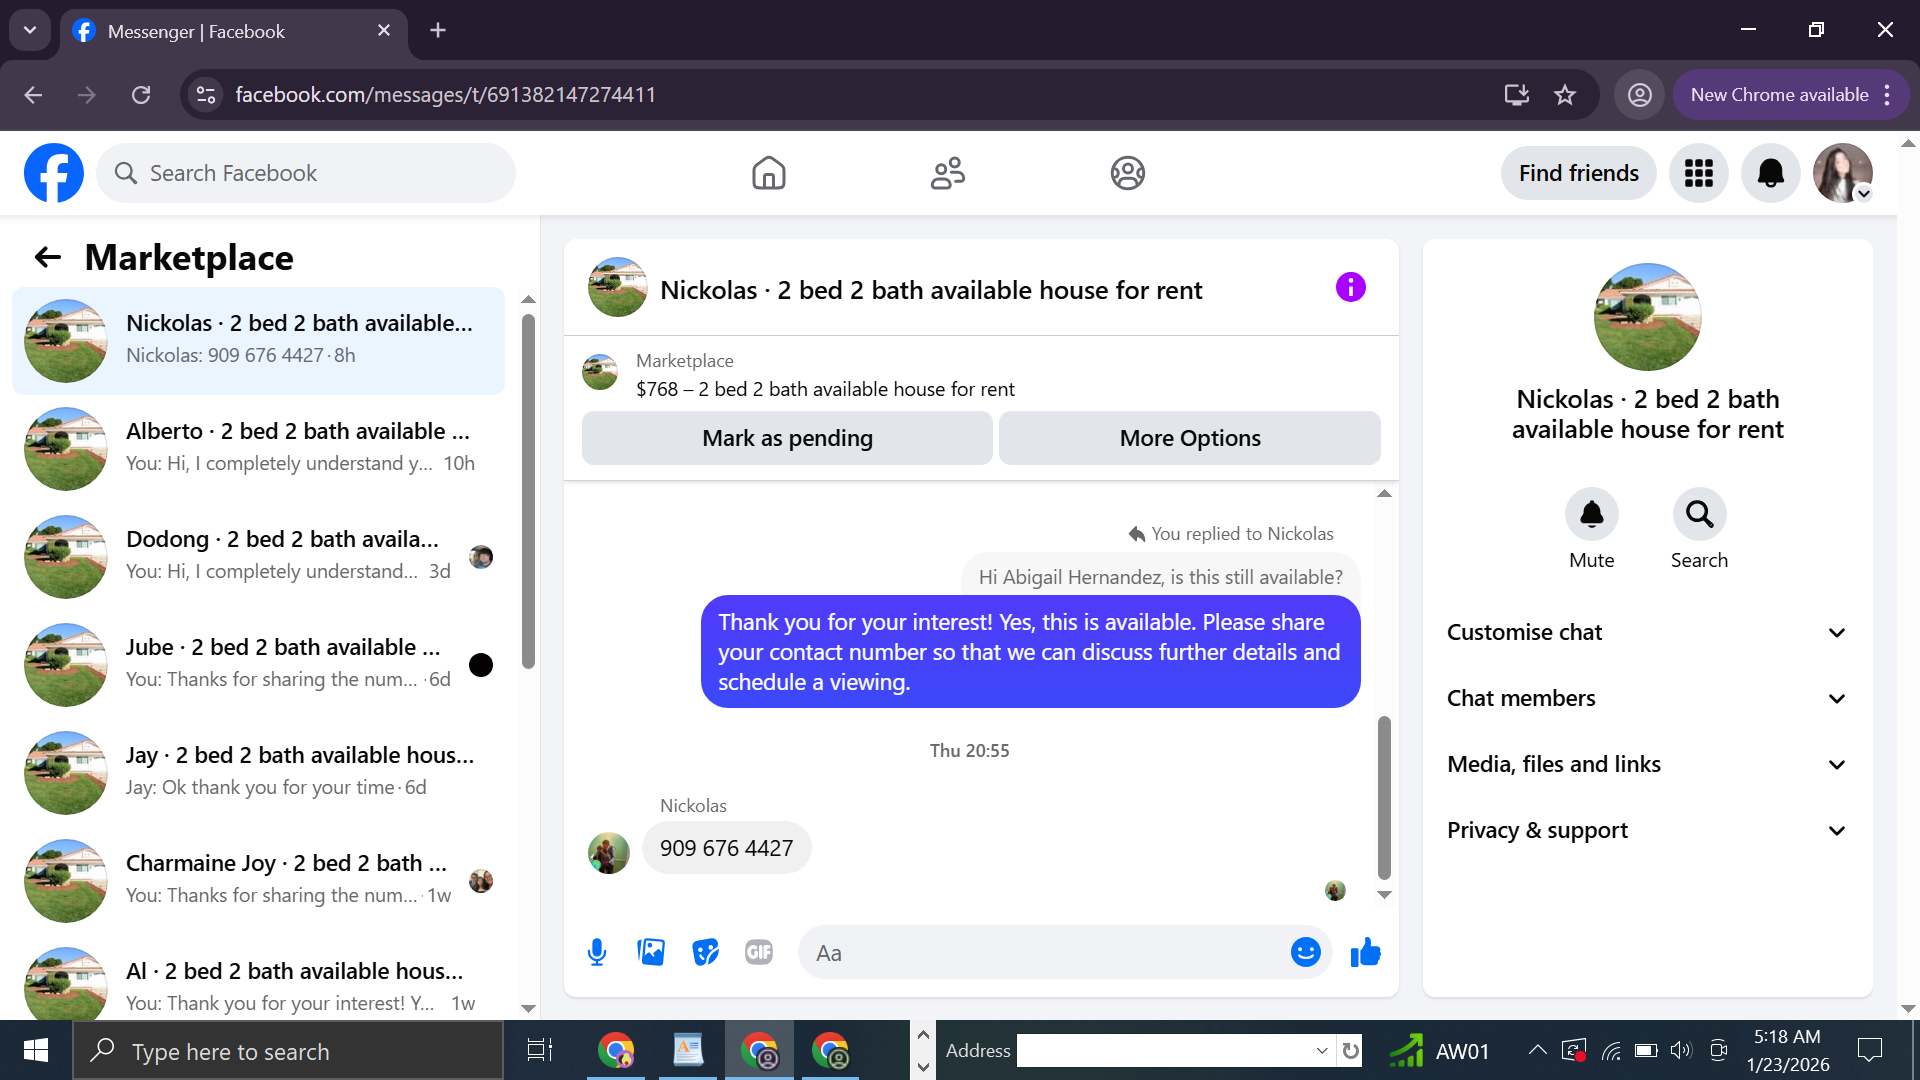Click Mark as pending button
The width and height of the screenshot is (1920, 1080).
[x=787, y=438]
